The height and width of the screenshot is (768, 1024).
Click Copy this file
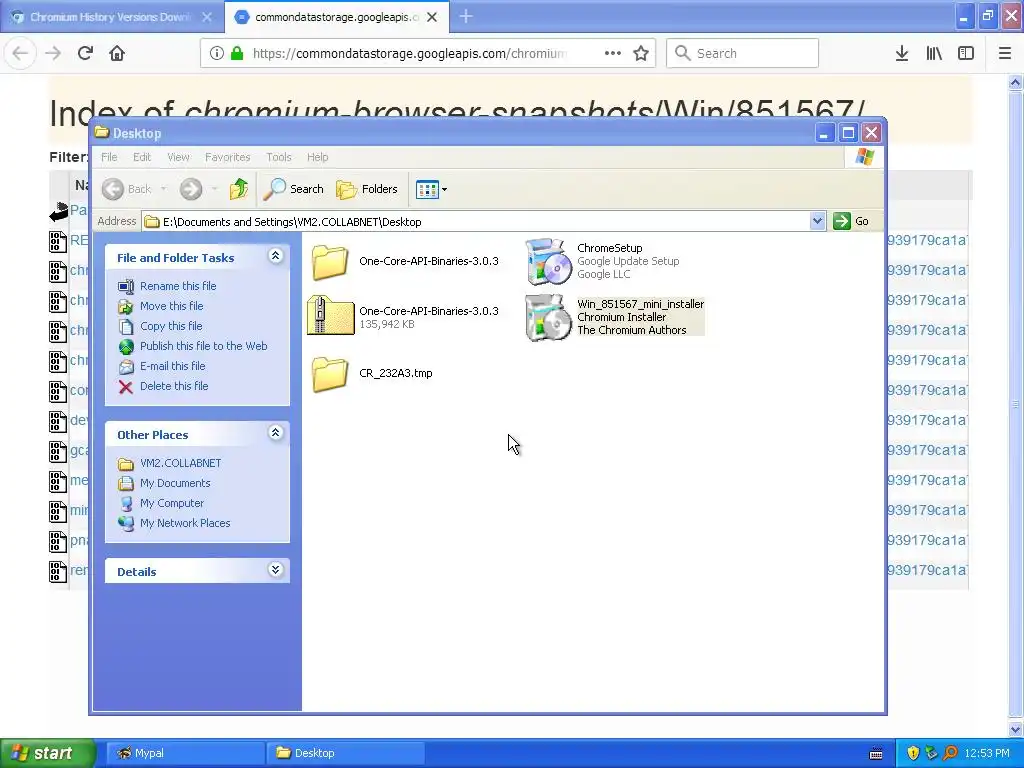coord(171,326)
